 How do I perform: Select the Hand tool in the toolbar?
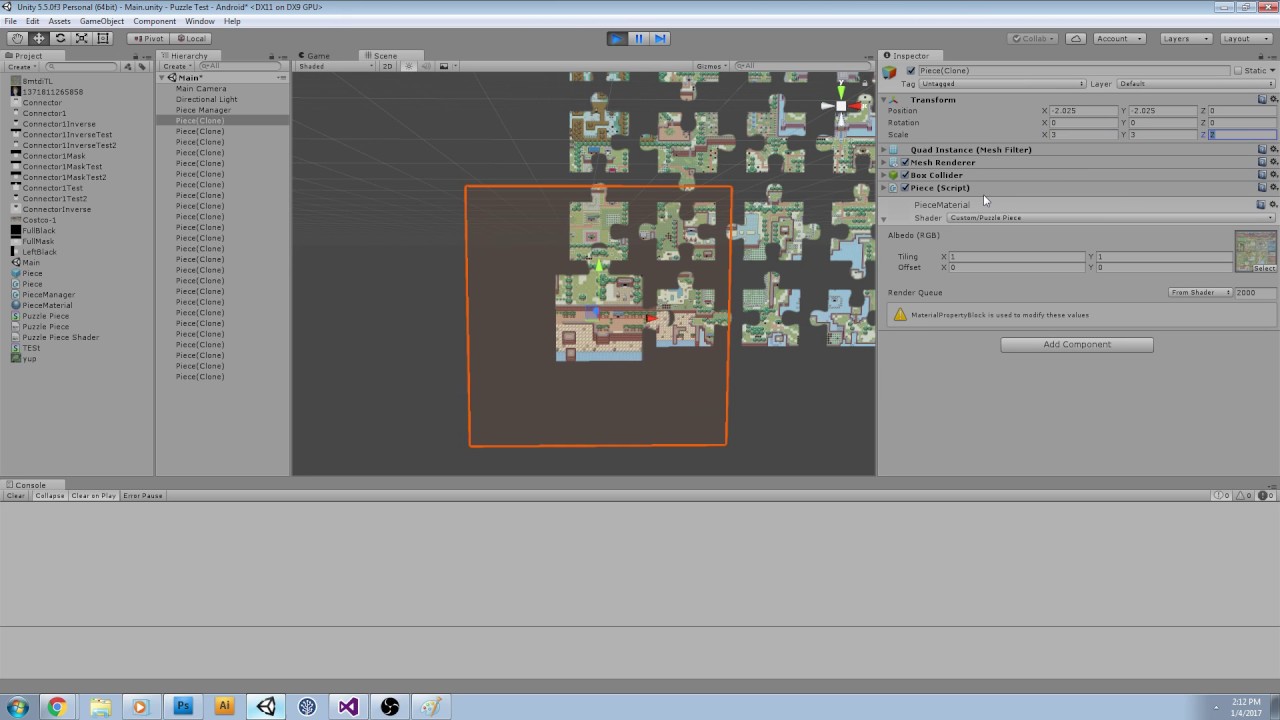coord(17,38)
